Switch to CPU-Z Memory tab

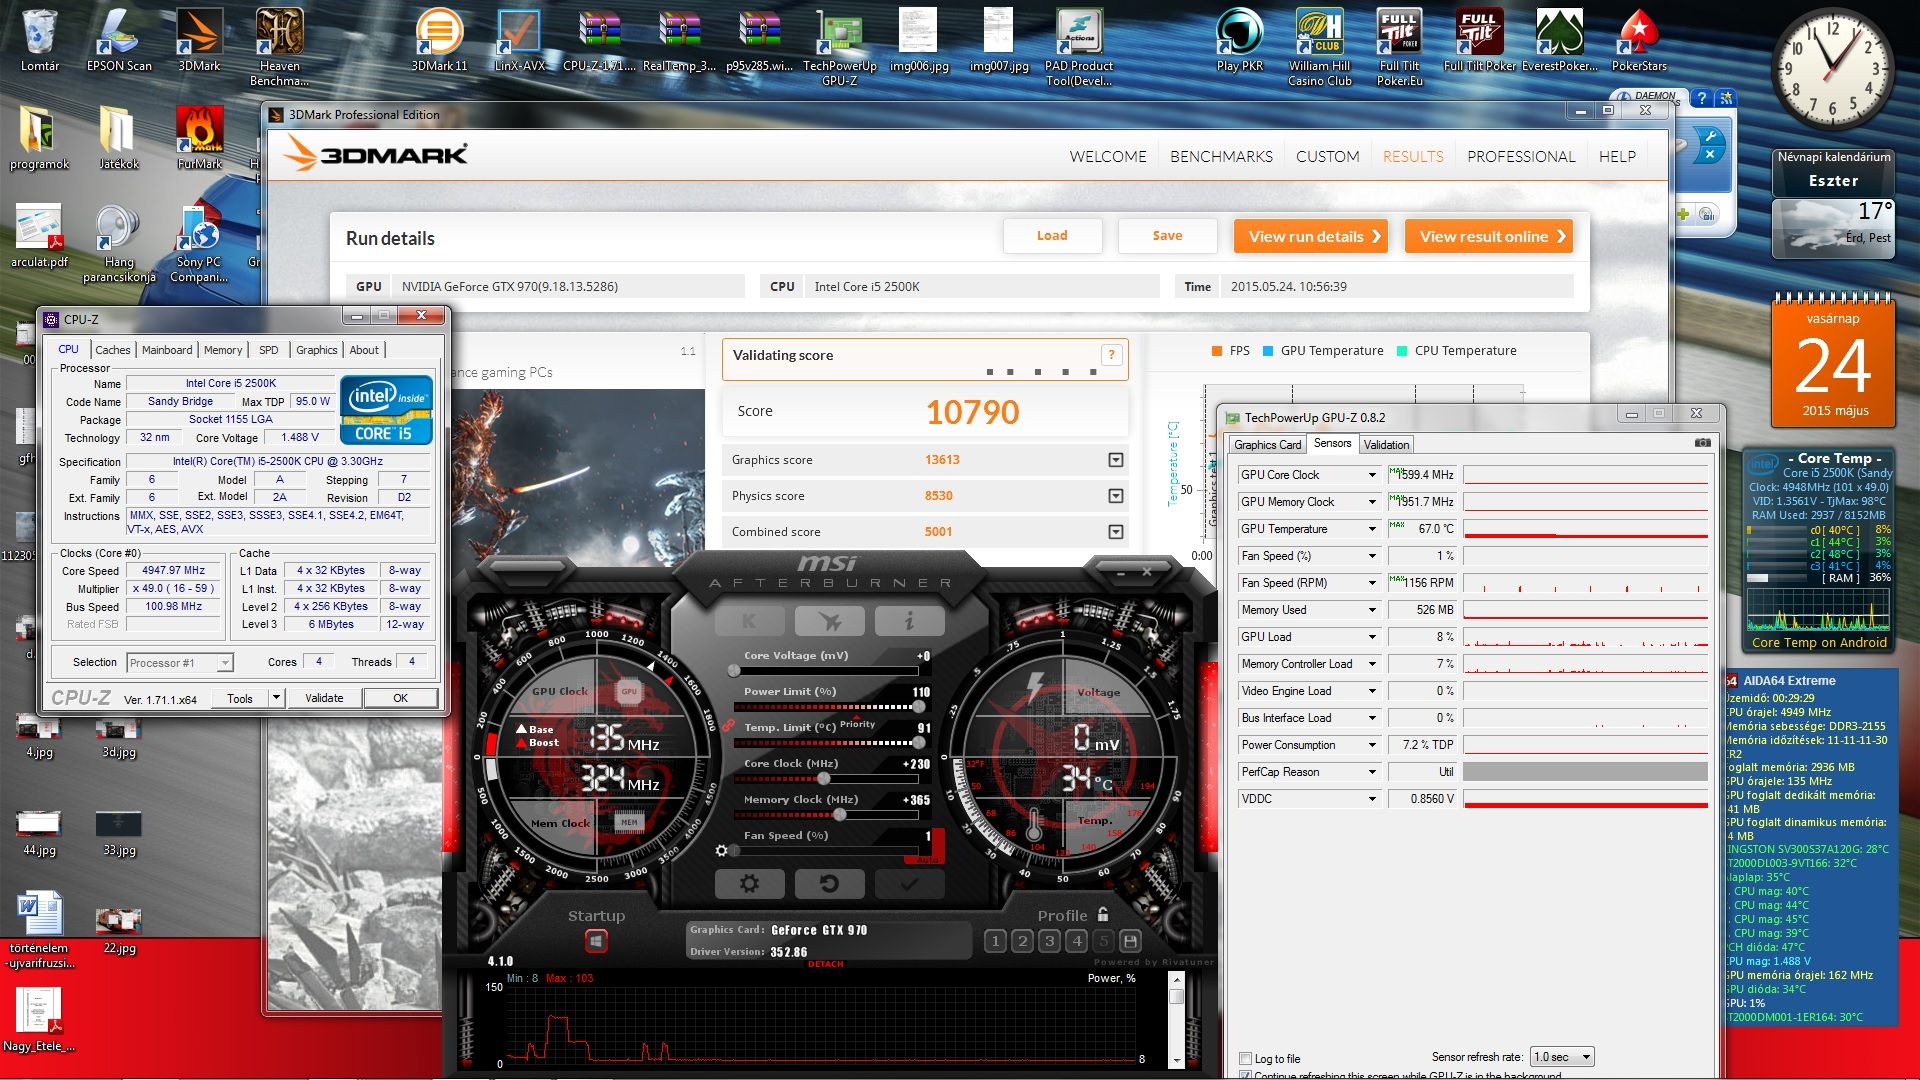click(x=223, y=350)
